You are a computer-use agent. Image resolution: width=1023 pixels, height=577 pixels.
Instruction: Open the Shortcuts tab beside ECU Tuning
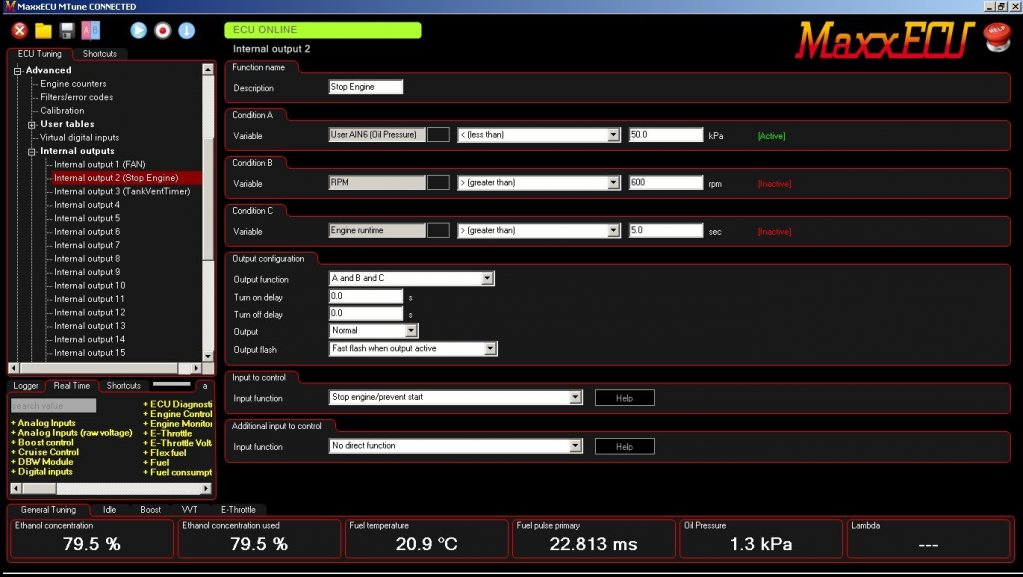pos(100,54)
